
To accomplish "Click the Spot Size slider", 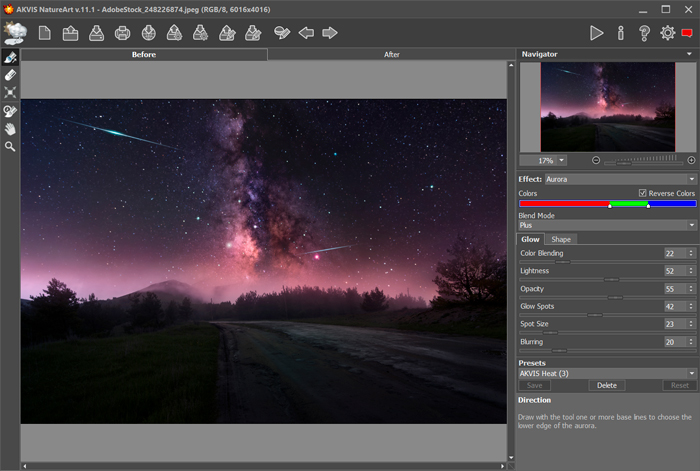I will coord(607,333).
